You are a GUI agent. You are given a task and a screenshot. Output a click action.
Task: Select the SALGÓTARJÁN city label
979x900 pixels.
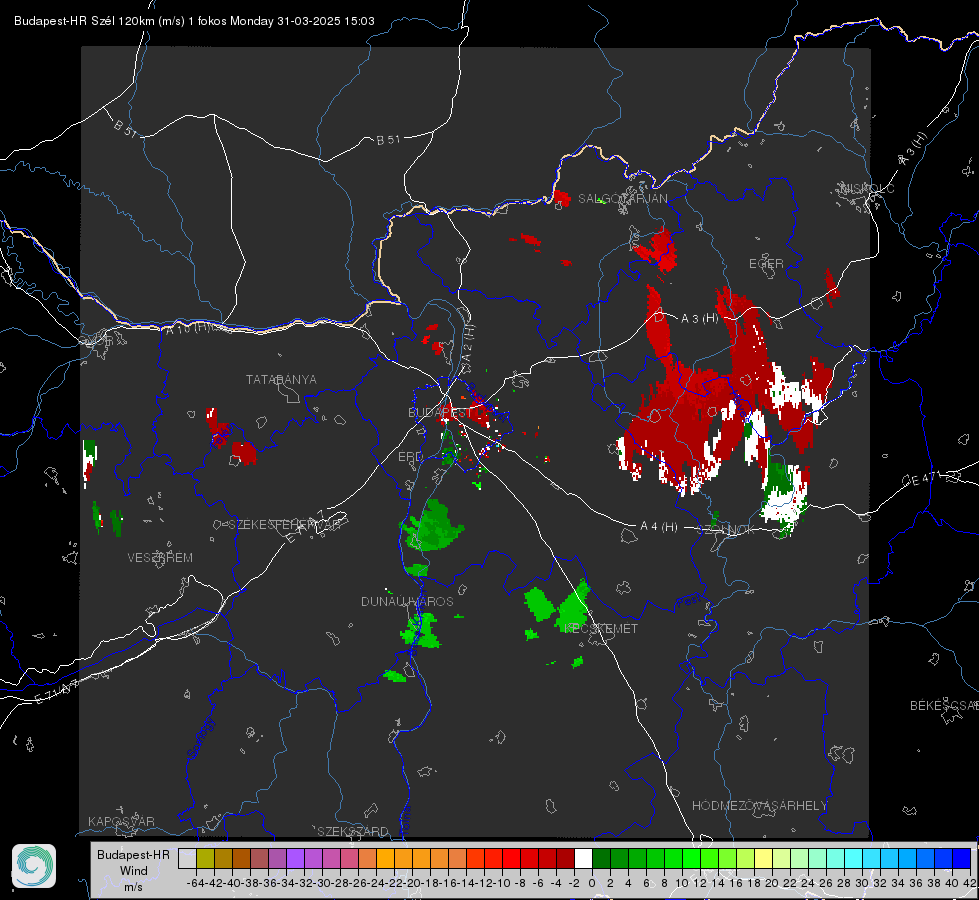tap(622, 199)
